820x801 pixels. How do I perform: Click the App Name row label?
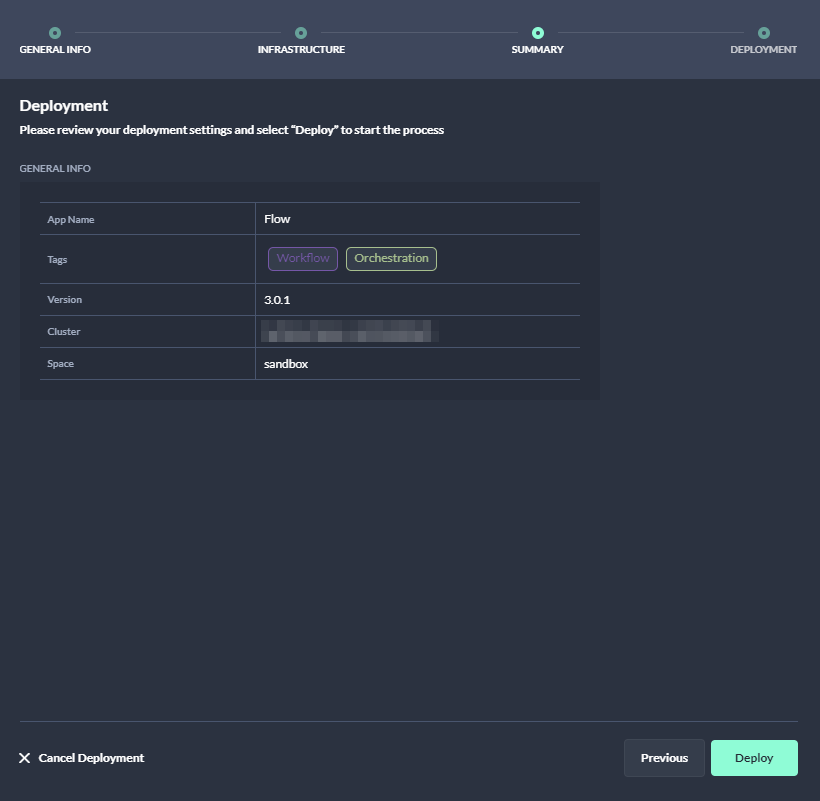pyautogui.click(x=71, y=220)
